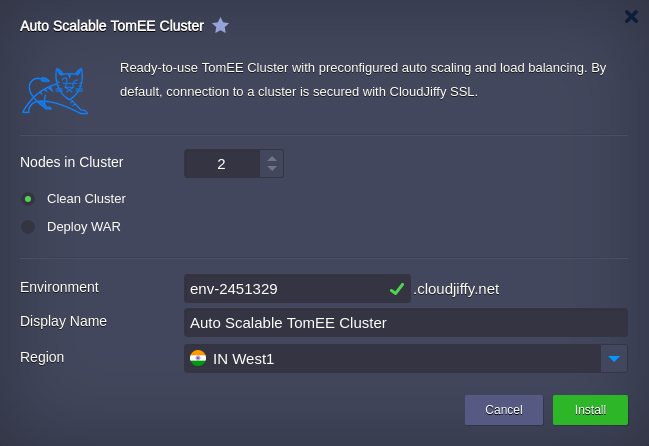
Task: Click the Auto Scalable TomEE Cluster title
Action: tap(112, 26)
